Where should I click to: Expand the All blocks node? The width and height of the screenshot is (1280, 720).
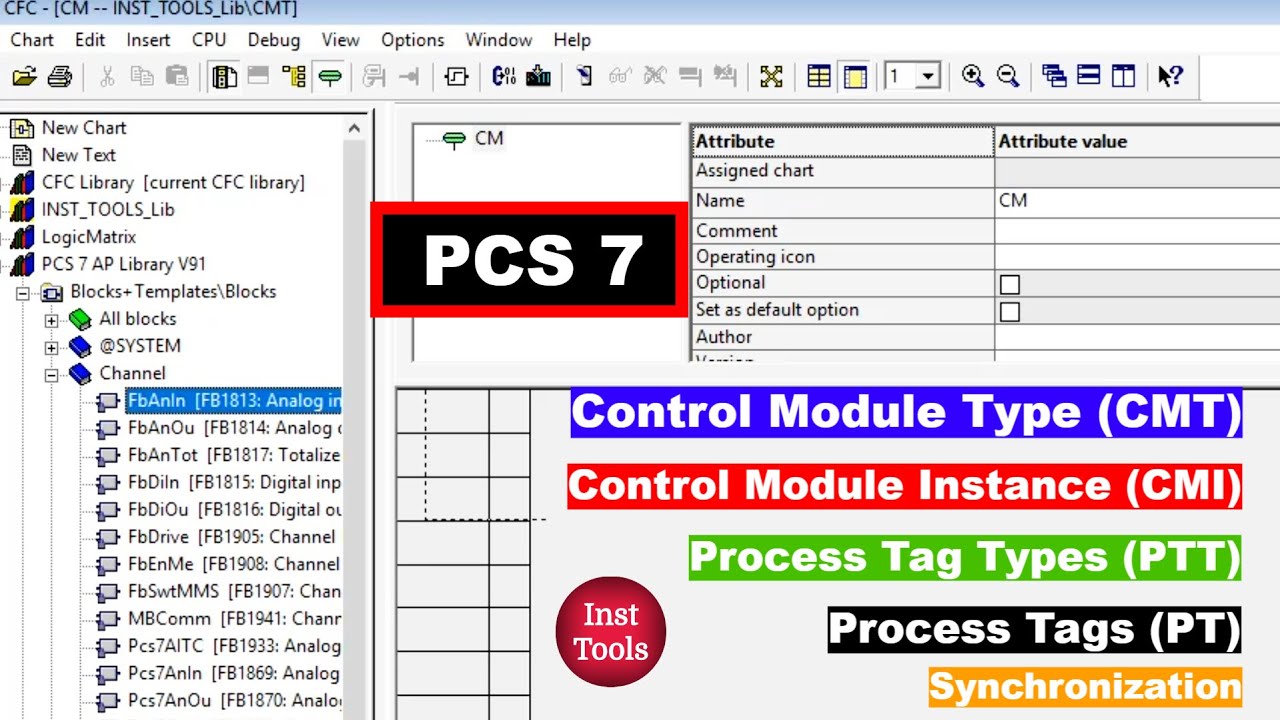51,320
